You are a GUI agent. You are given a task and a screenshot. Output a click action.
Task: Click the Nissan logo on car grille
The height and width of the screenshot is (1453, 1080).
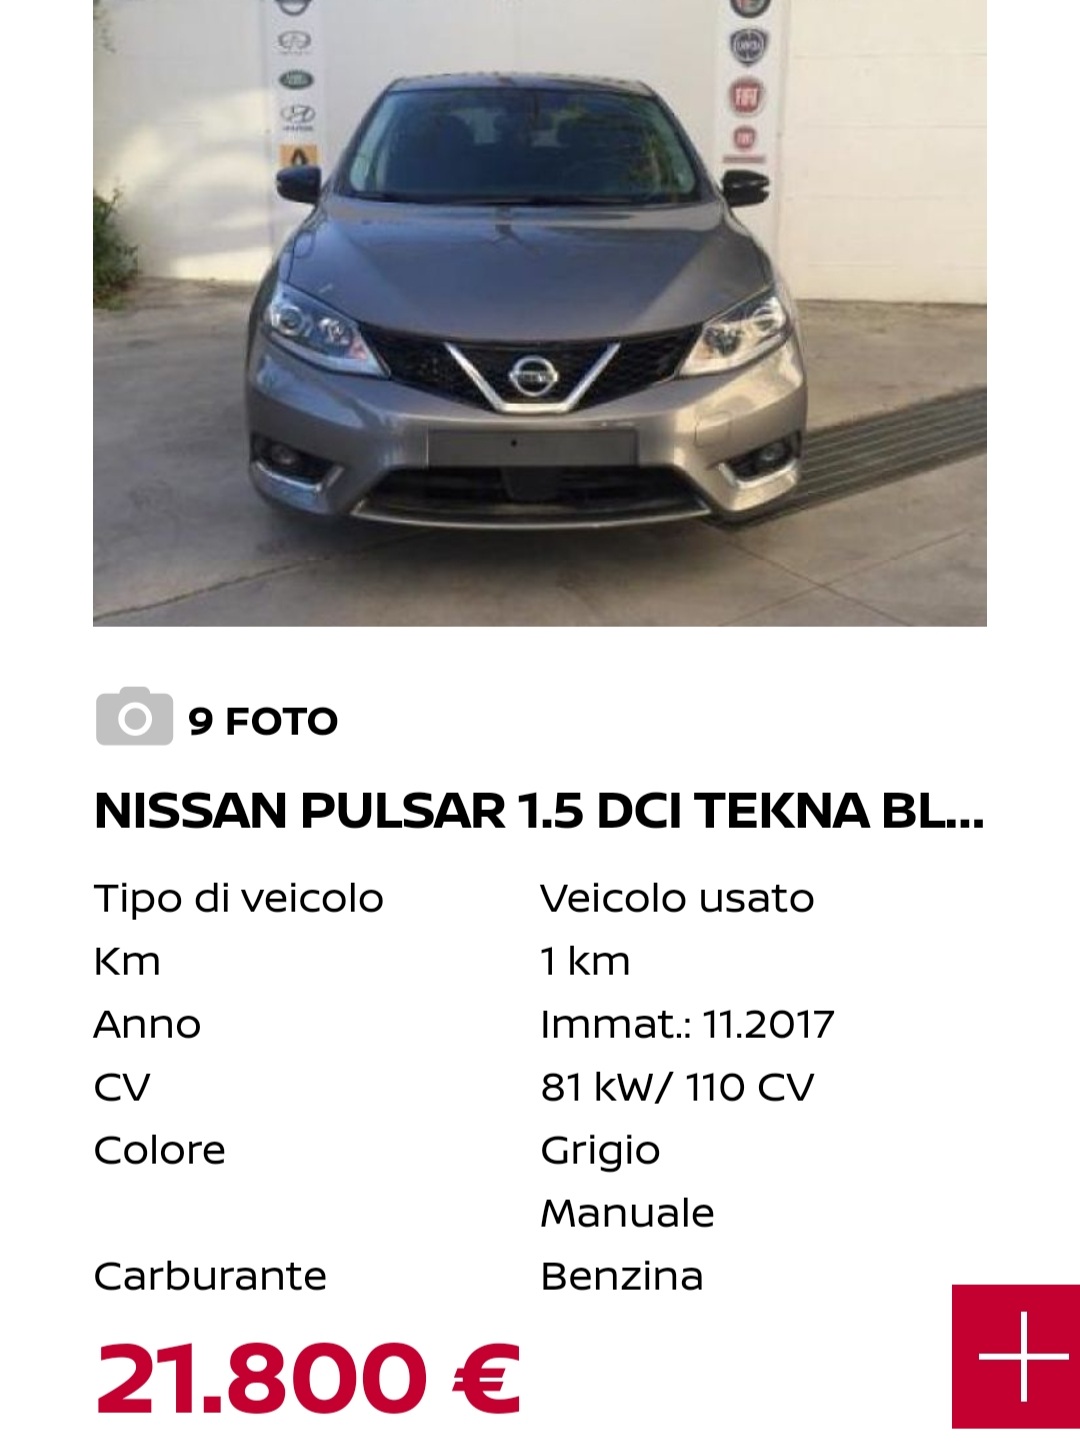(531, 377)
